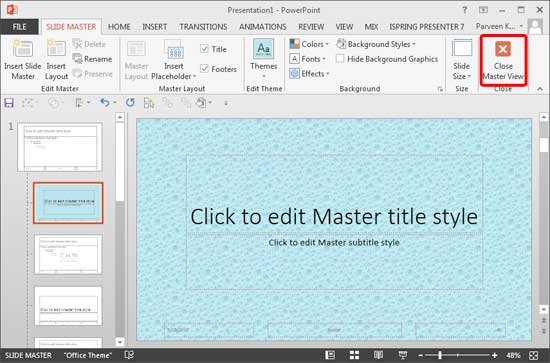Click thumbnail pane scroll down arrow
This screenshot has width=550, height=363.
tap(120, 342)
